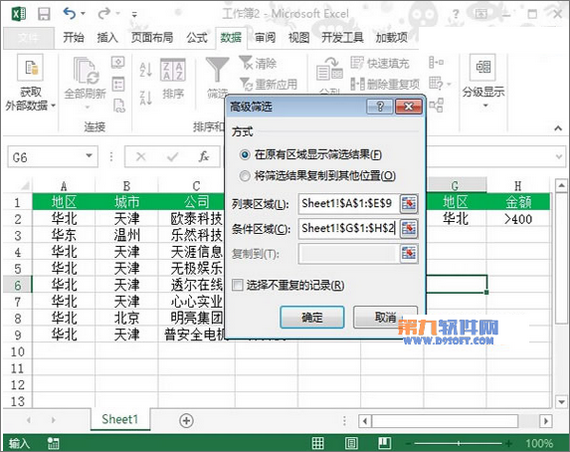Select cell H2 containing >400
This screenshot has height=452, width=570.
point(518,219)
